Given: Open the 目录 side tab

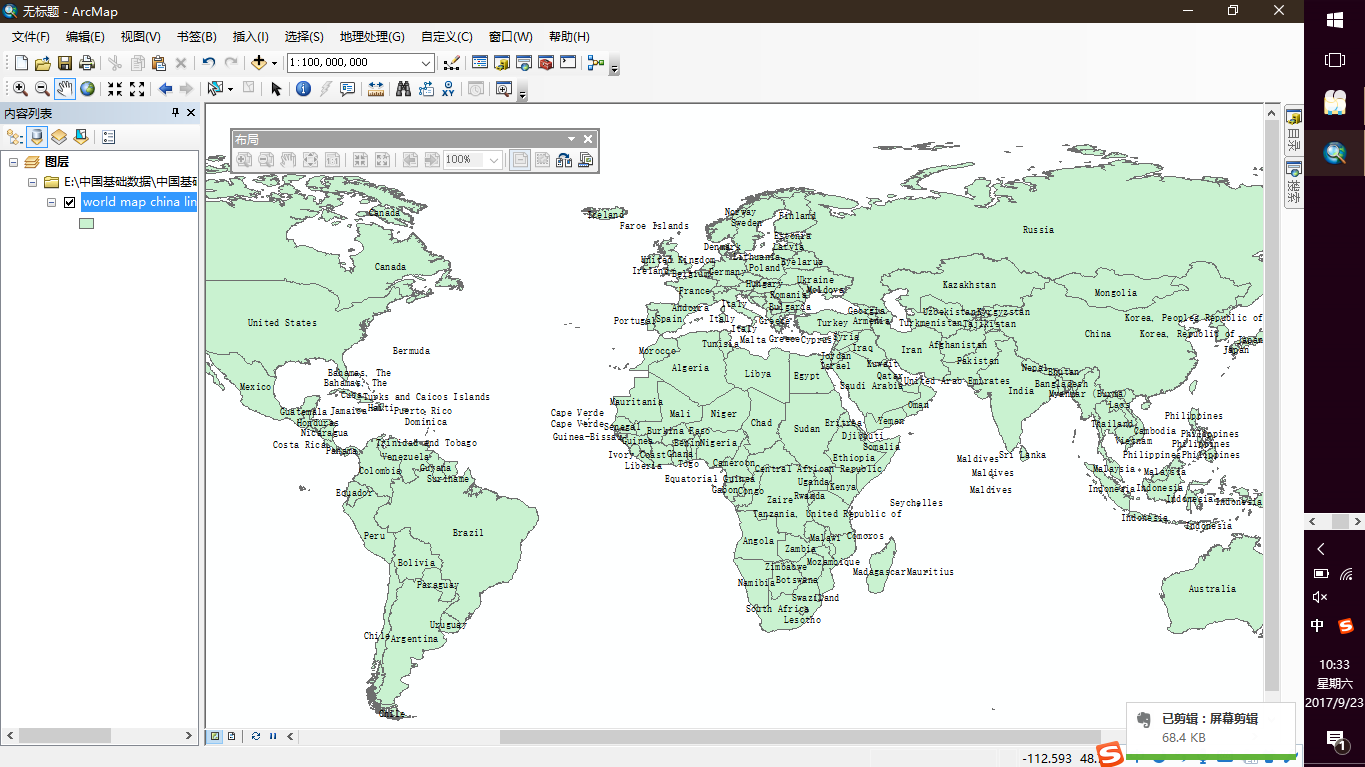Looking at the screenshot, I should coord(1293,128).
